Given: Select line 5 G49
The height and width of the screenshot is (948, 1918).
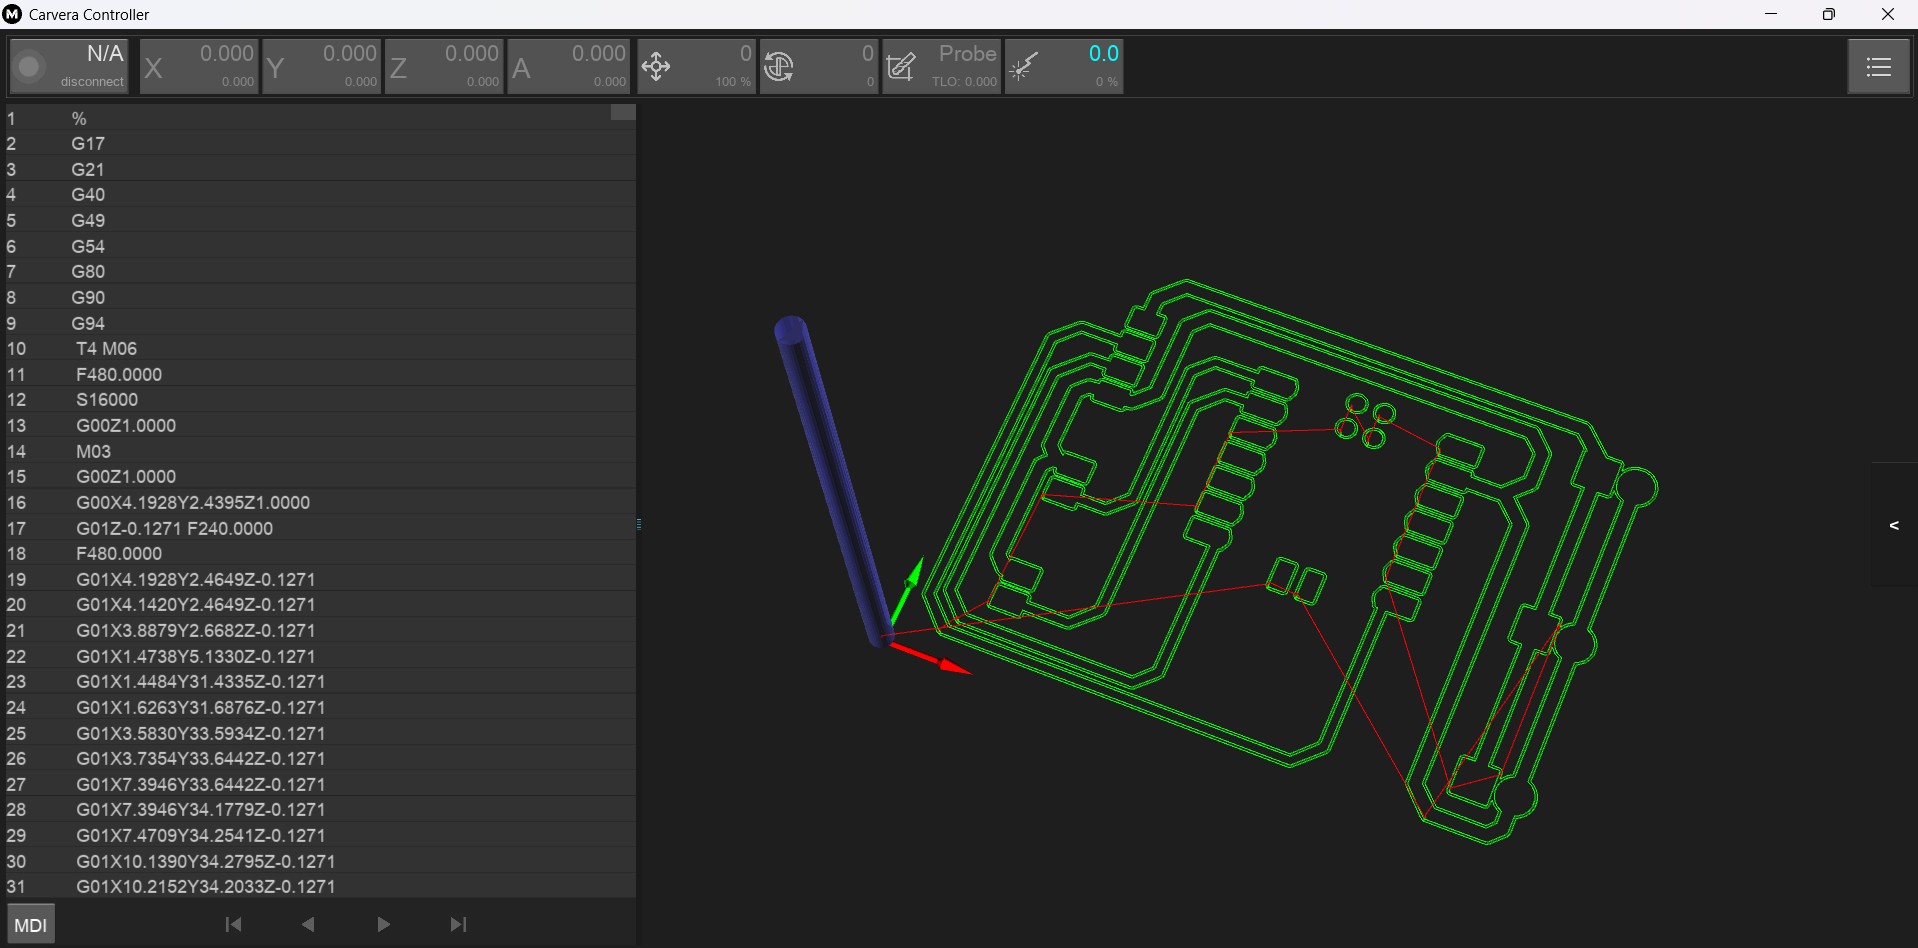Looking at the screenshot, I should tap(320, 220).
